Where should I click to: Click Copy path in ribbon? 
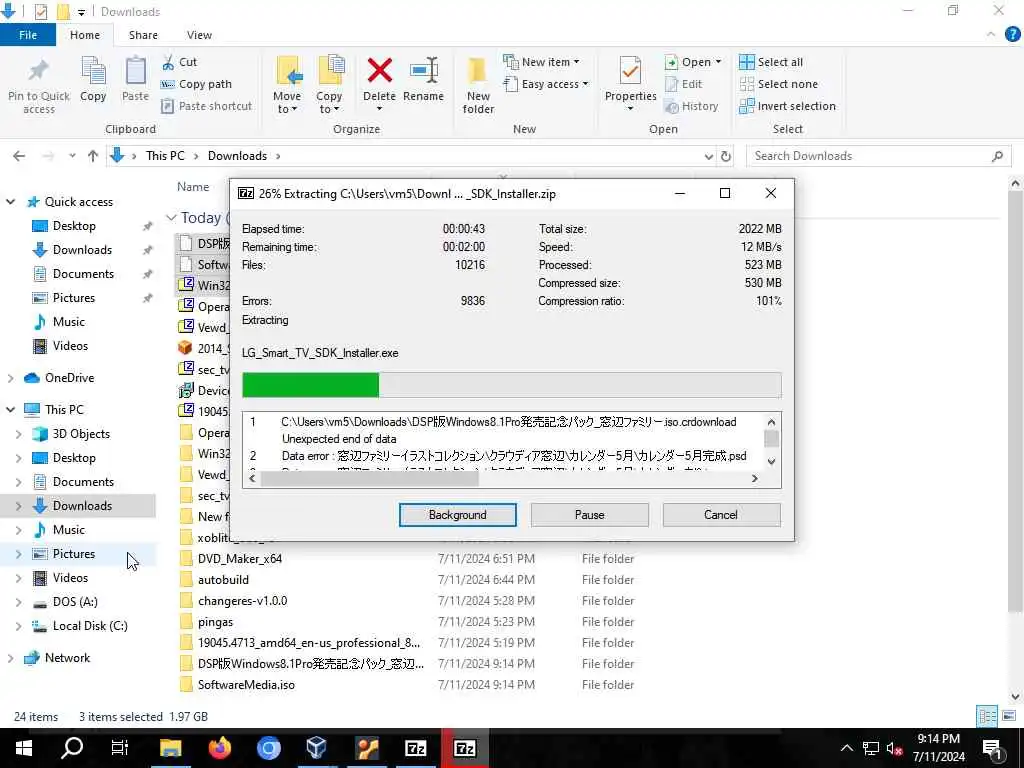click(x=197, y=84)
